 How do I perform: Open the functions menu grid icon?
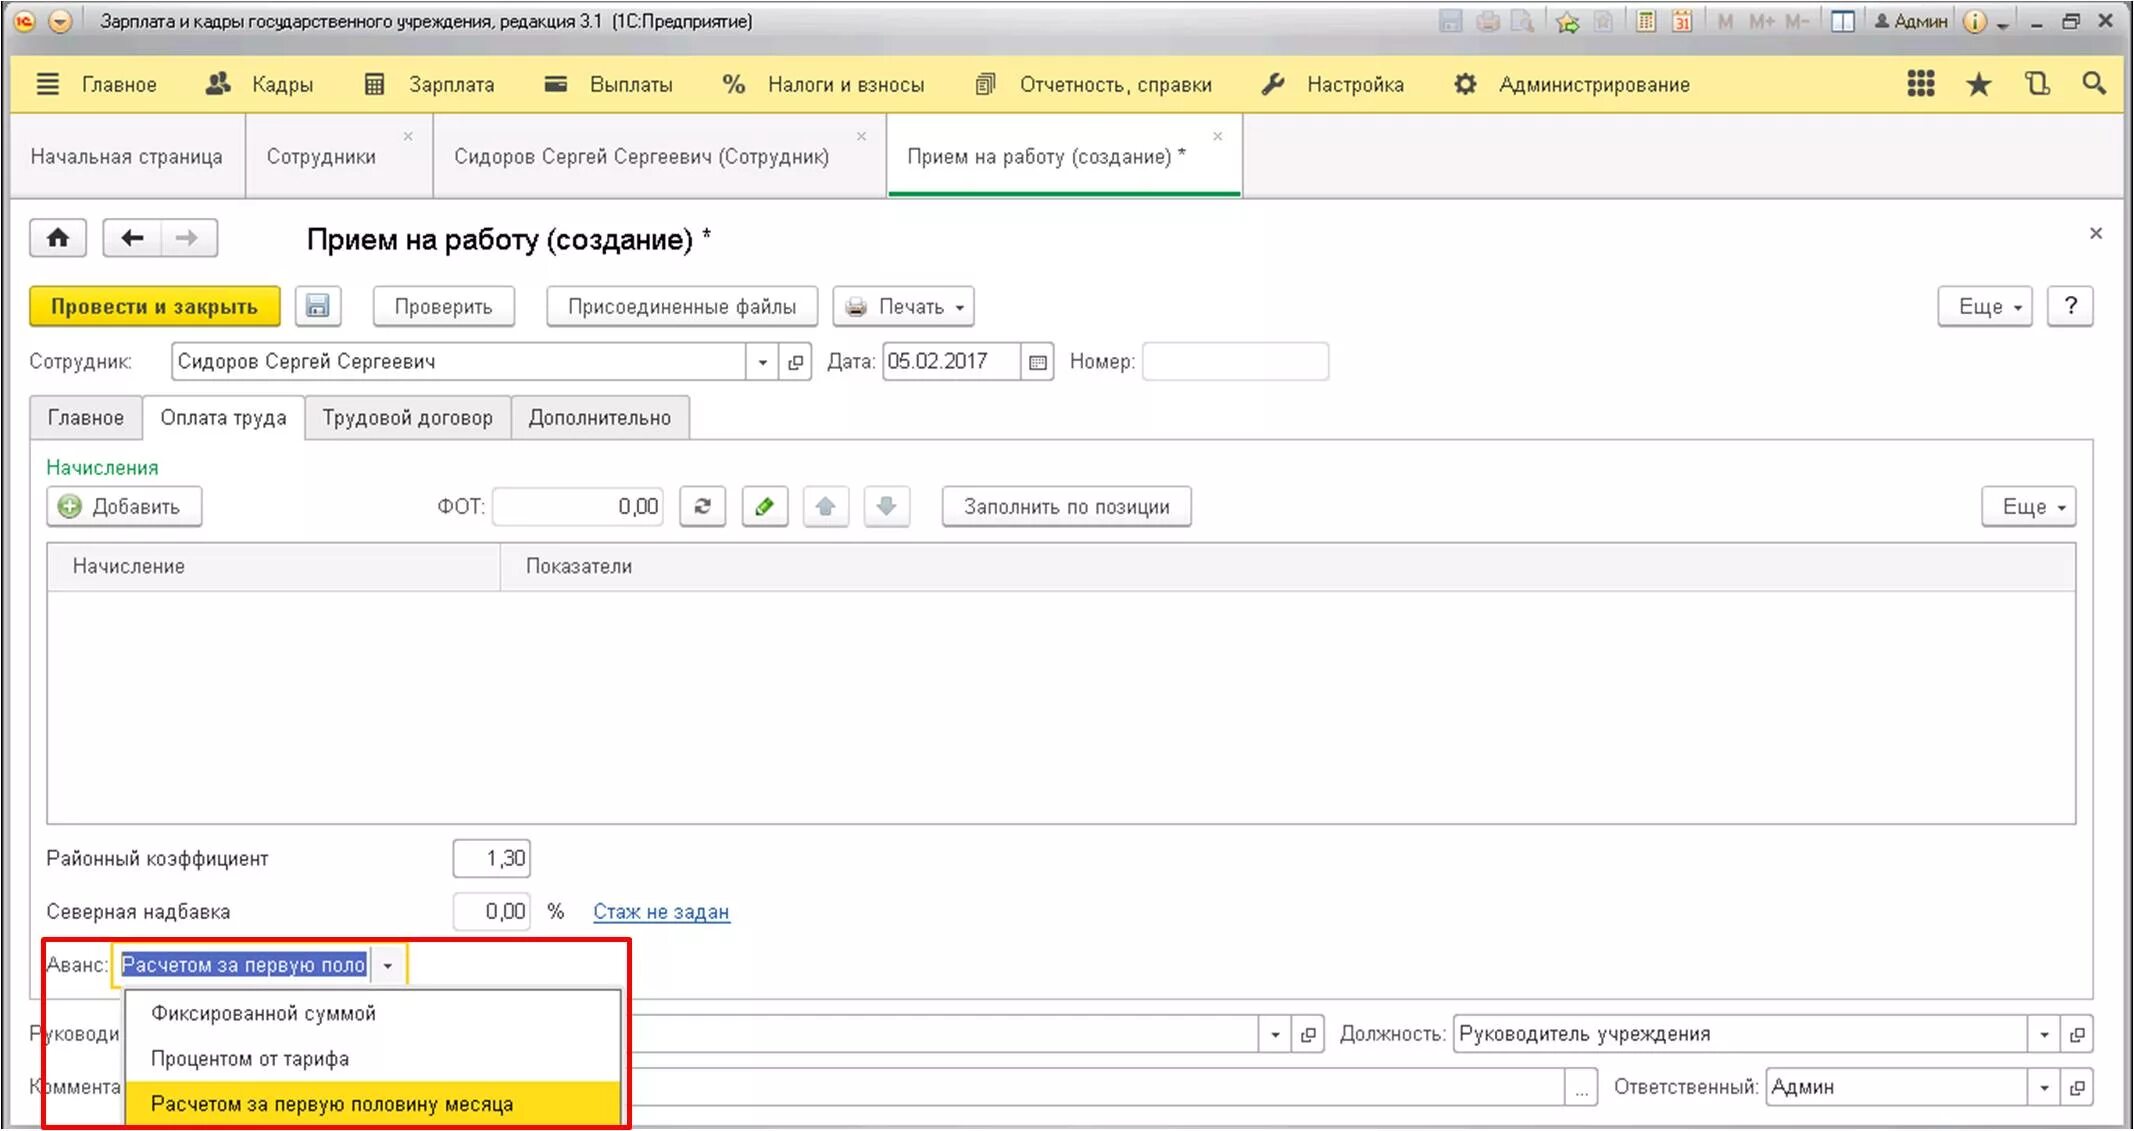1920,84
